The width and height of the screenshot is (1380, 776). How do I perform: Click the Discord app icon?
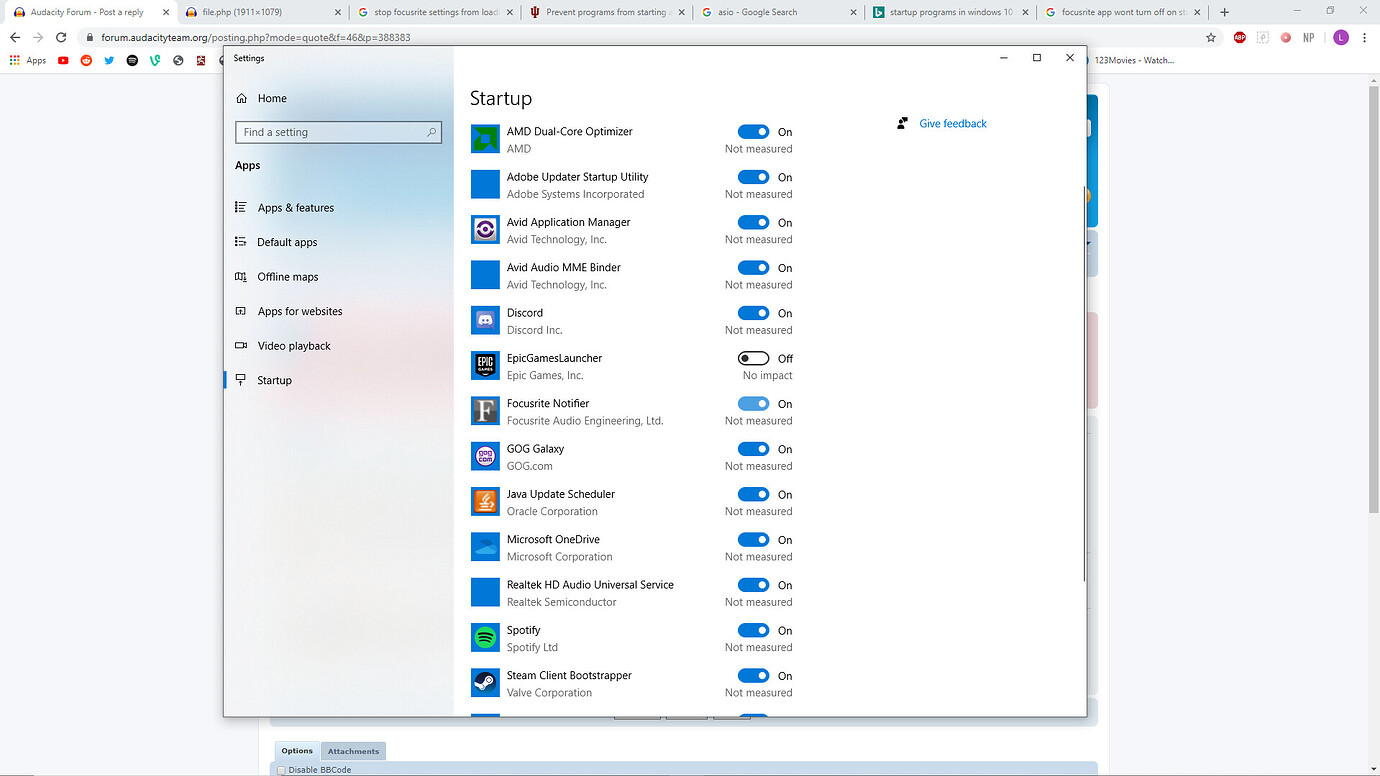[485, 321]
